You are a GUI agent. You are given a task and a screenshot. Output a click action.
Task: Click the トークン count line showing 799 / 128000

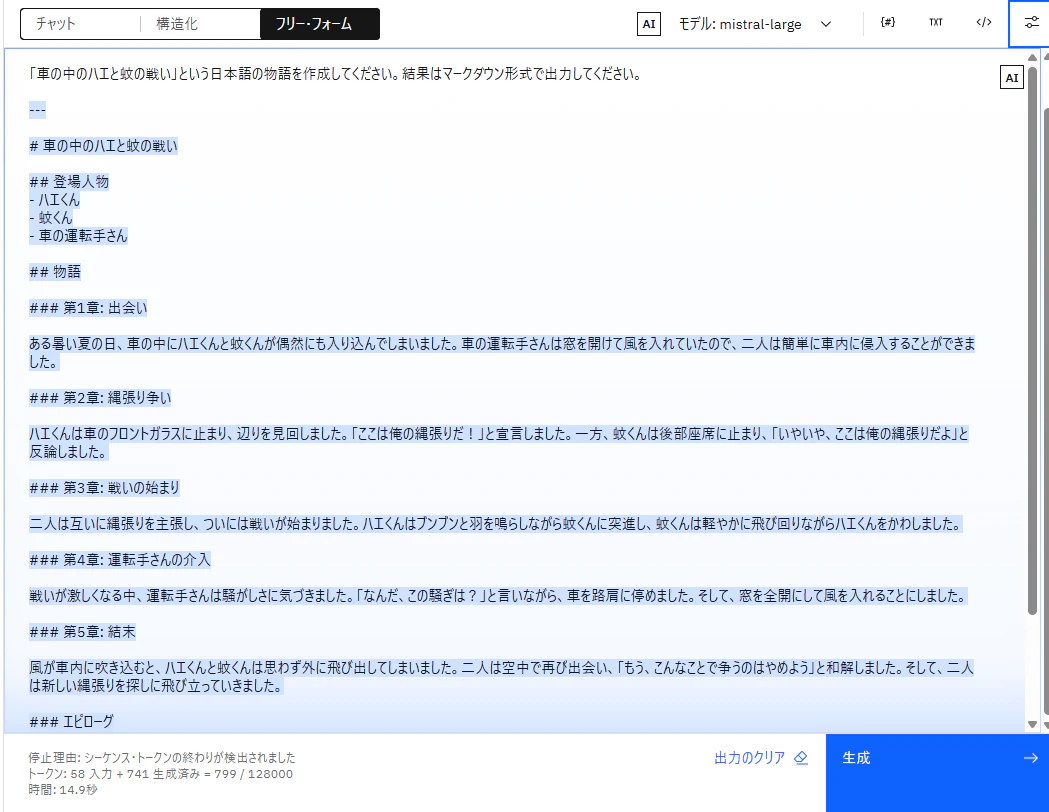(161, 774)
